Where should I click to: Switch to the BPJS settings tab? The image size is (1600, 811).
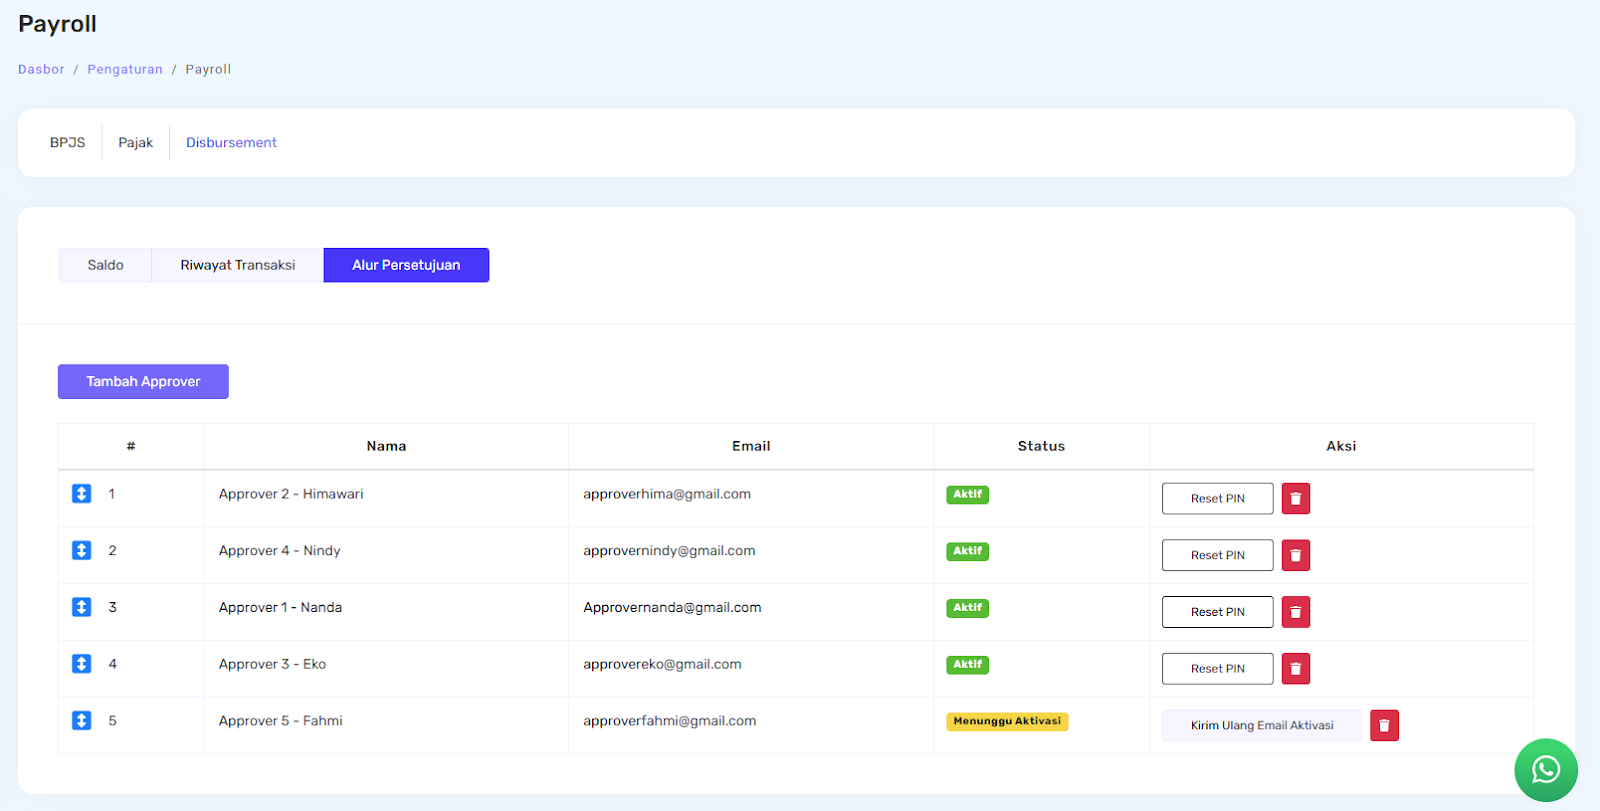coord(68,143)
